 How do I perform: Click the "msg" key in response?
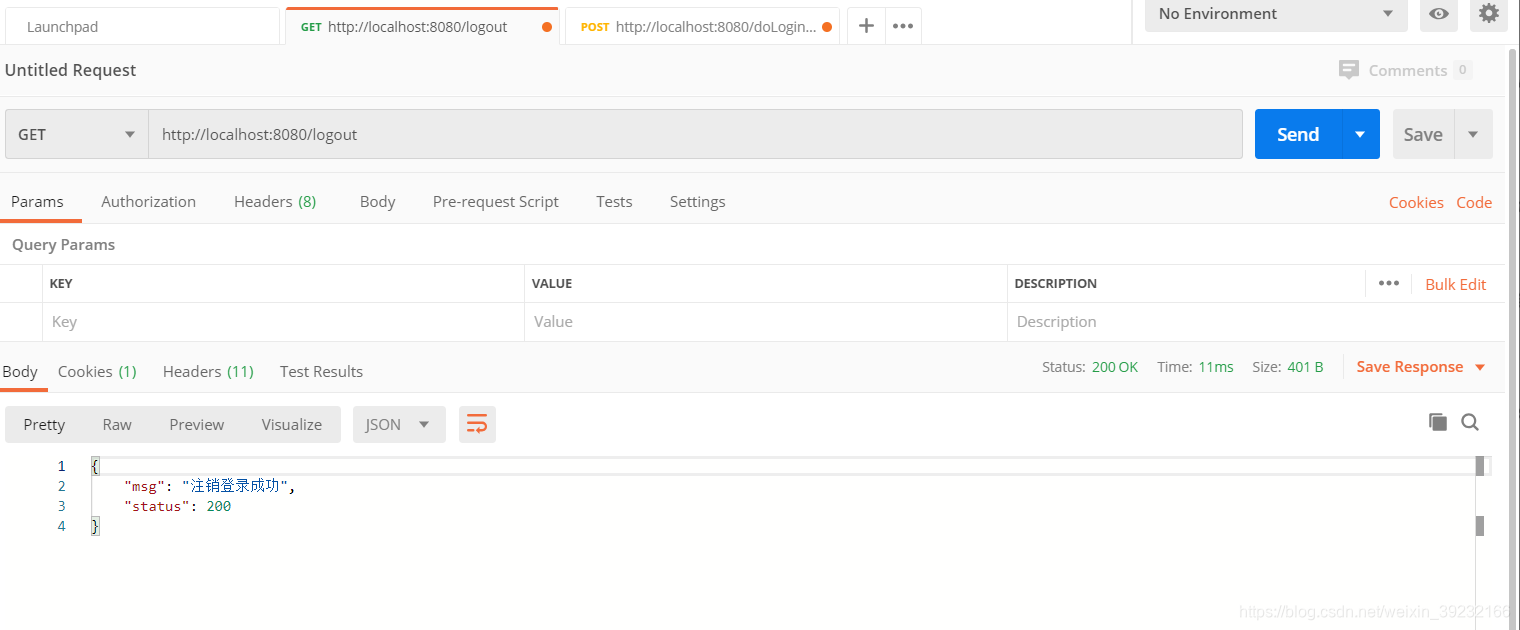[144, 486]
